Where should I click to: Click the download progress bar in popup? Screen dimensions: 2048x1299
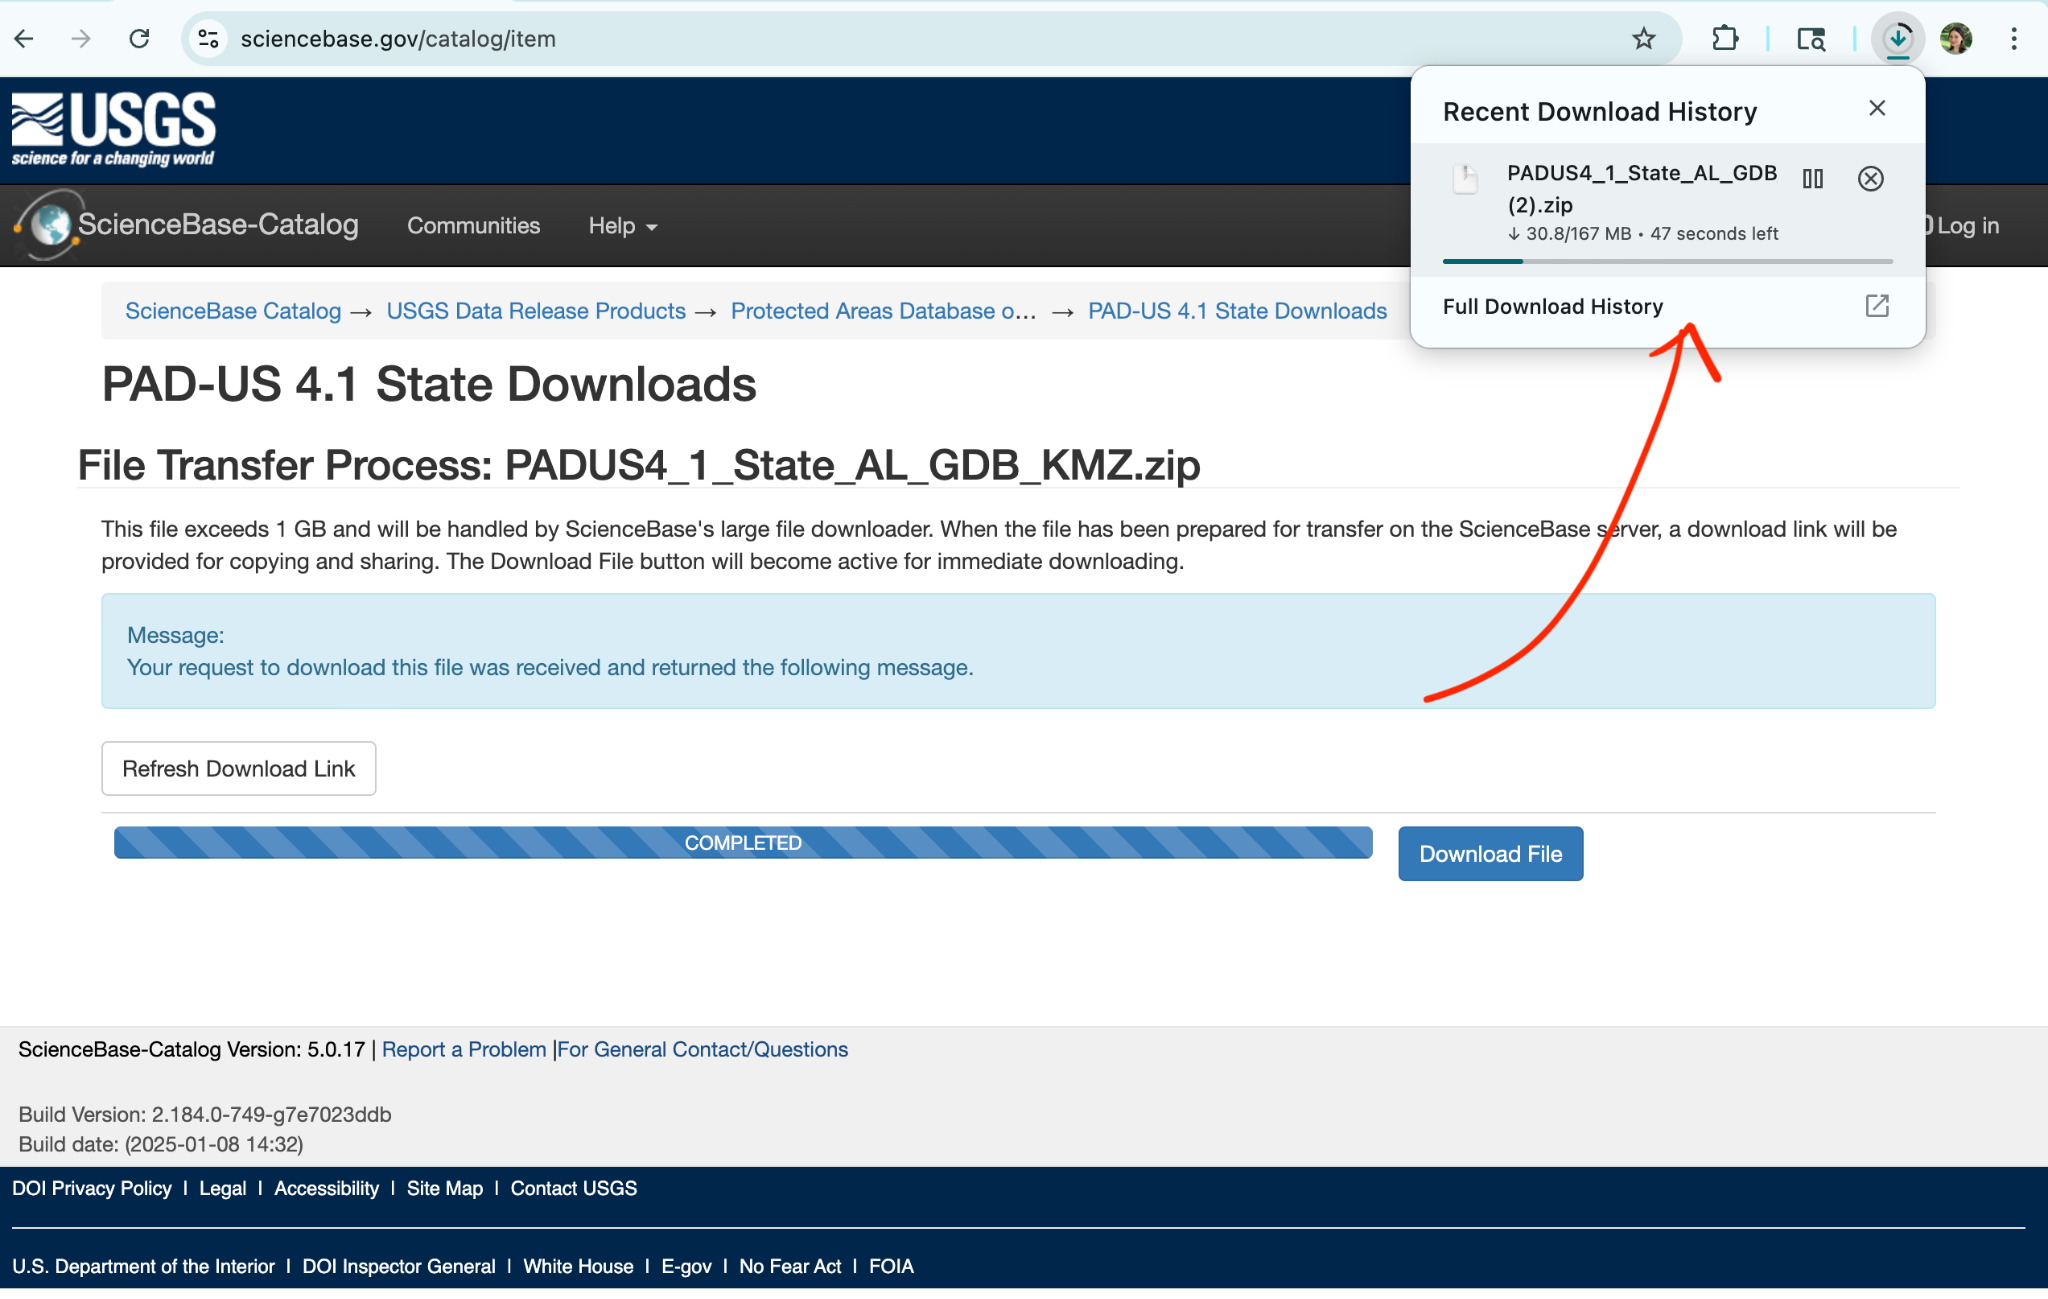pos(1668,261)
